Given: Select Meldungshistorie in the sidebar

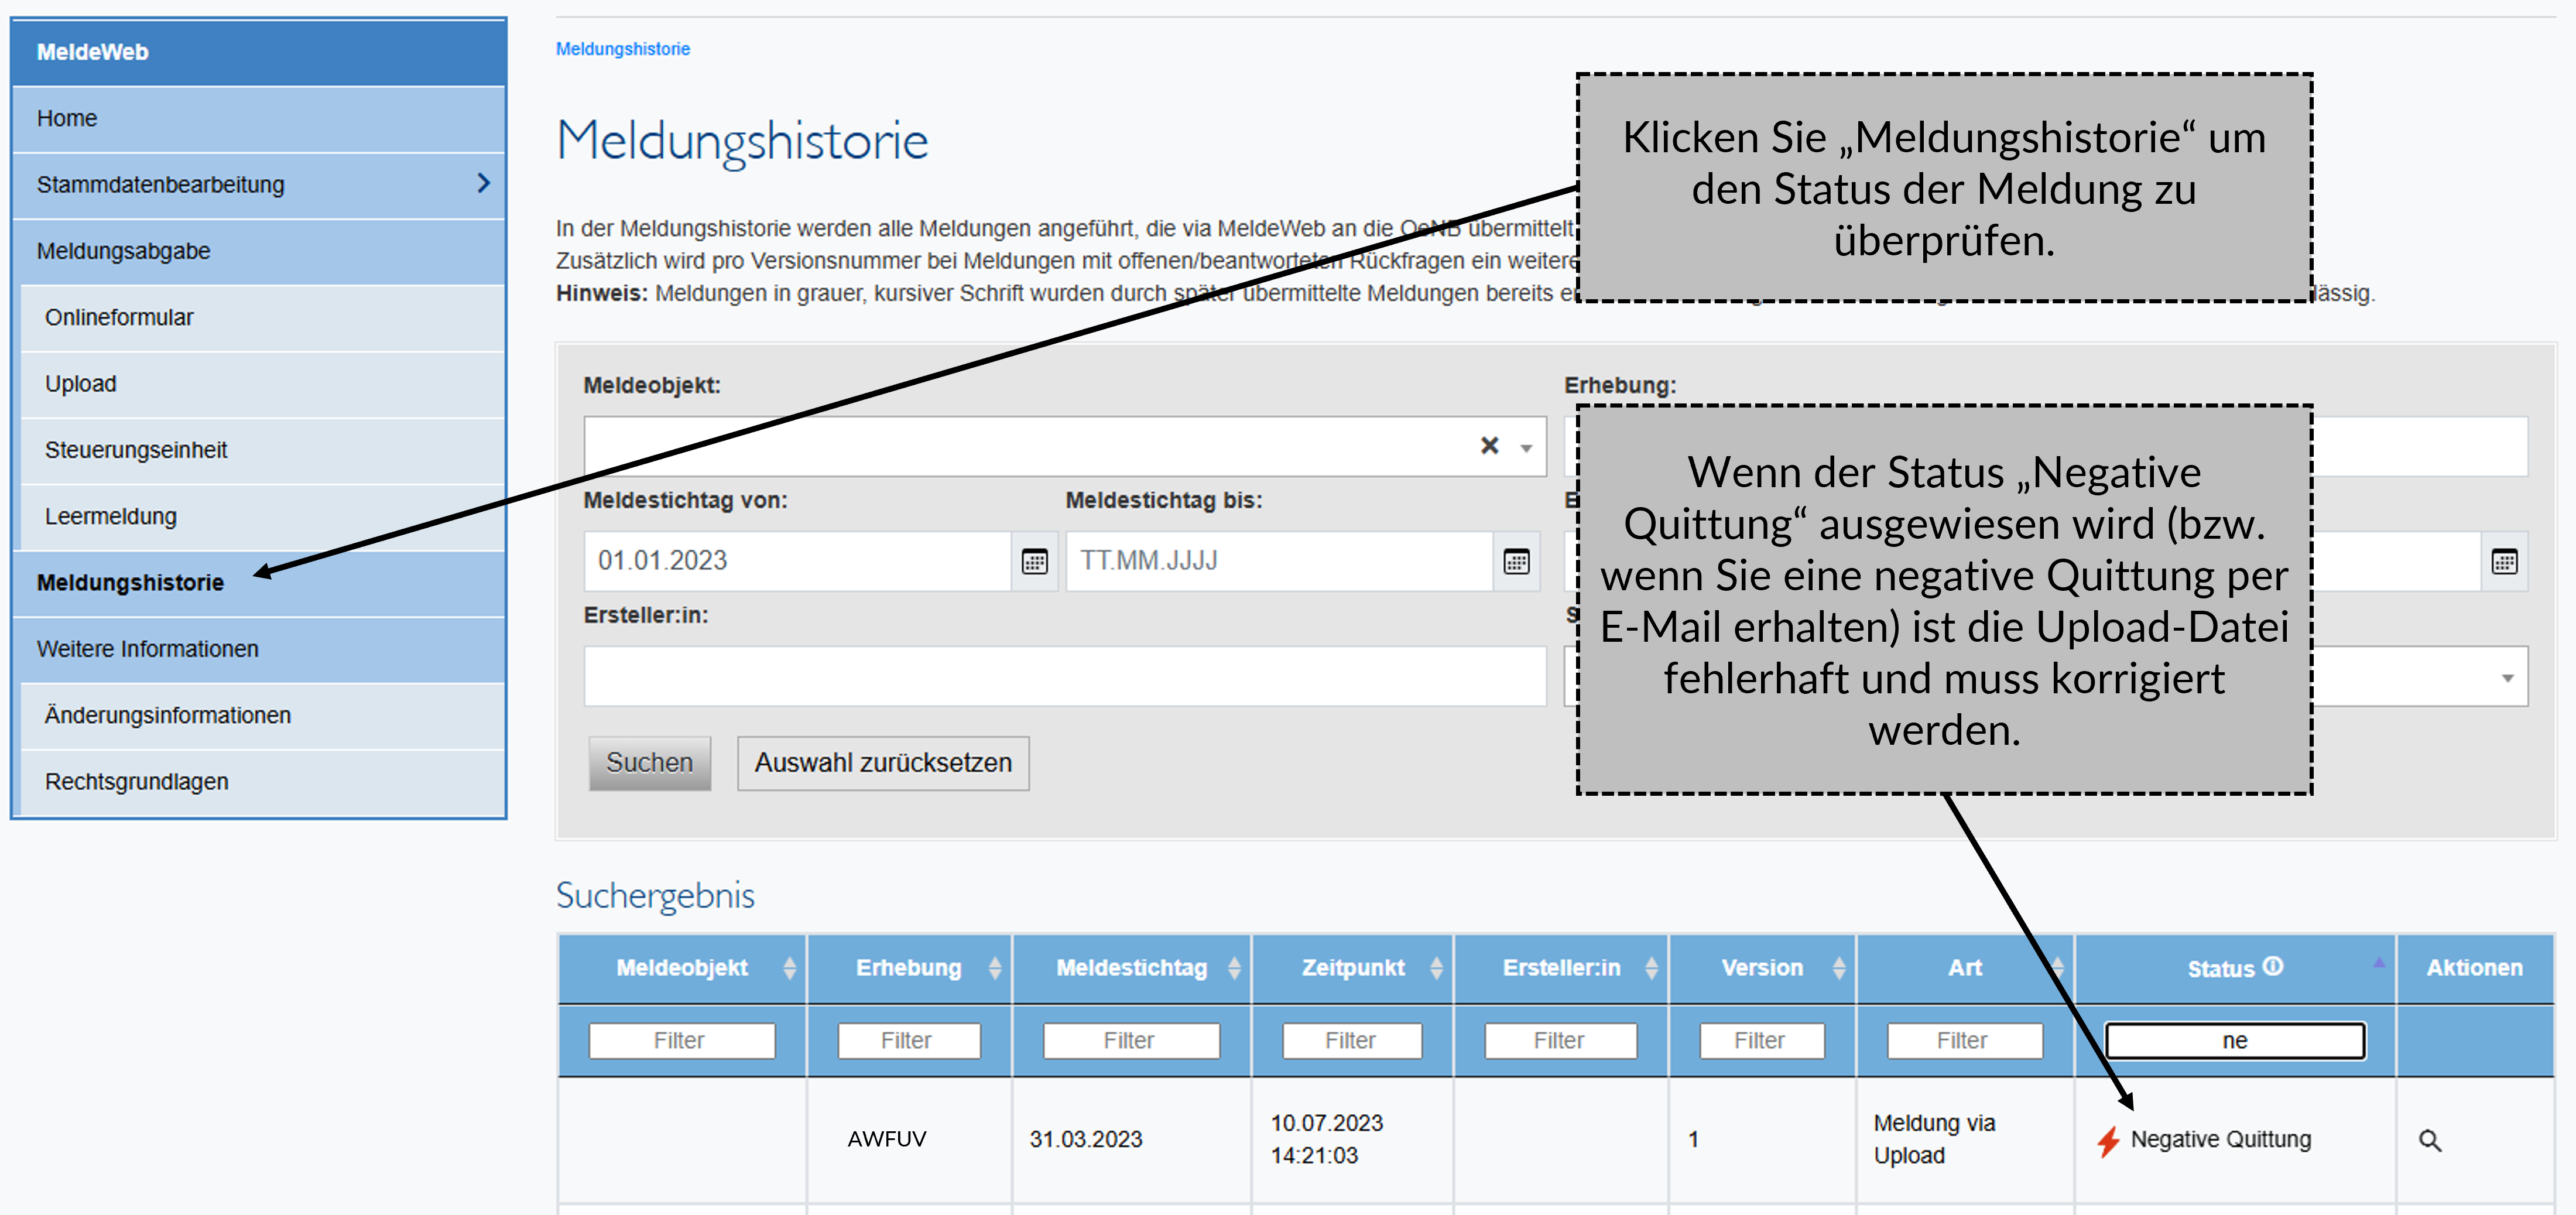Looking at the screenshot, I should (x=130, y=582).
